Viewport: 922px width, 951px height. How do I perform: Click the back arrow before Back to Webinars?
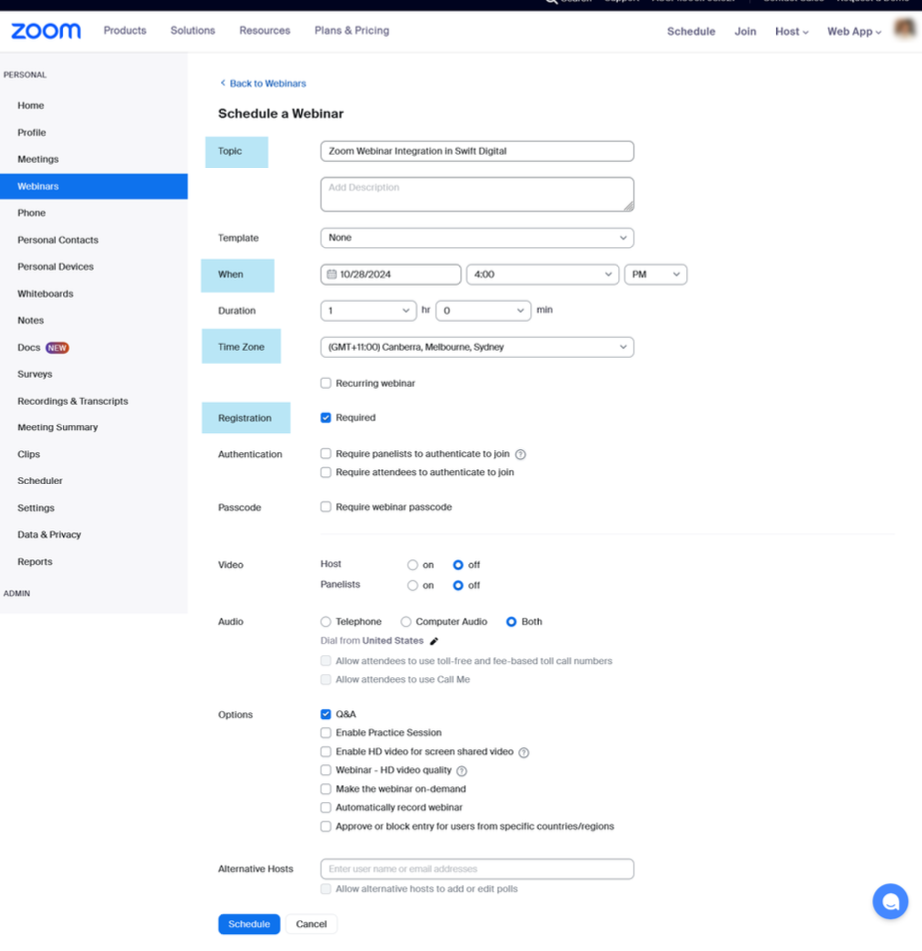click(x=223, y=83)
